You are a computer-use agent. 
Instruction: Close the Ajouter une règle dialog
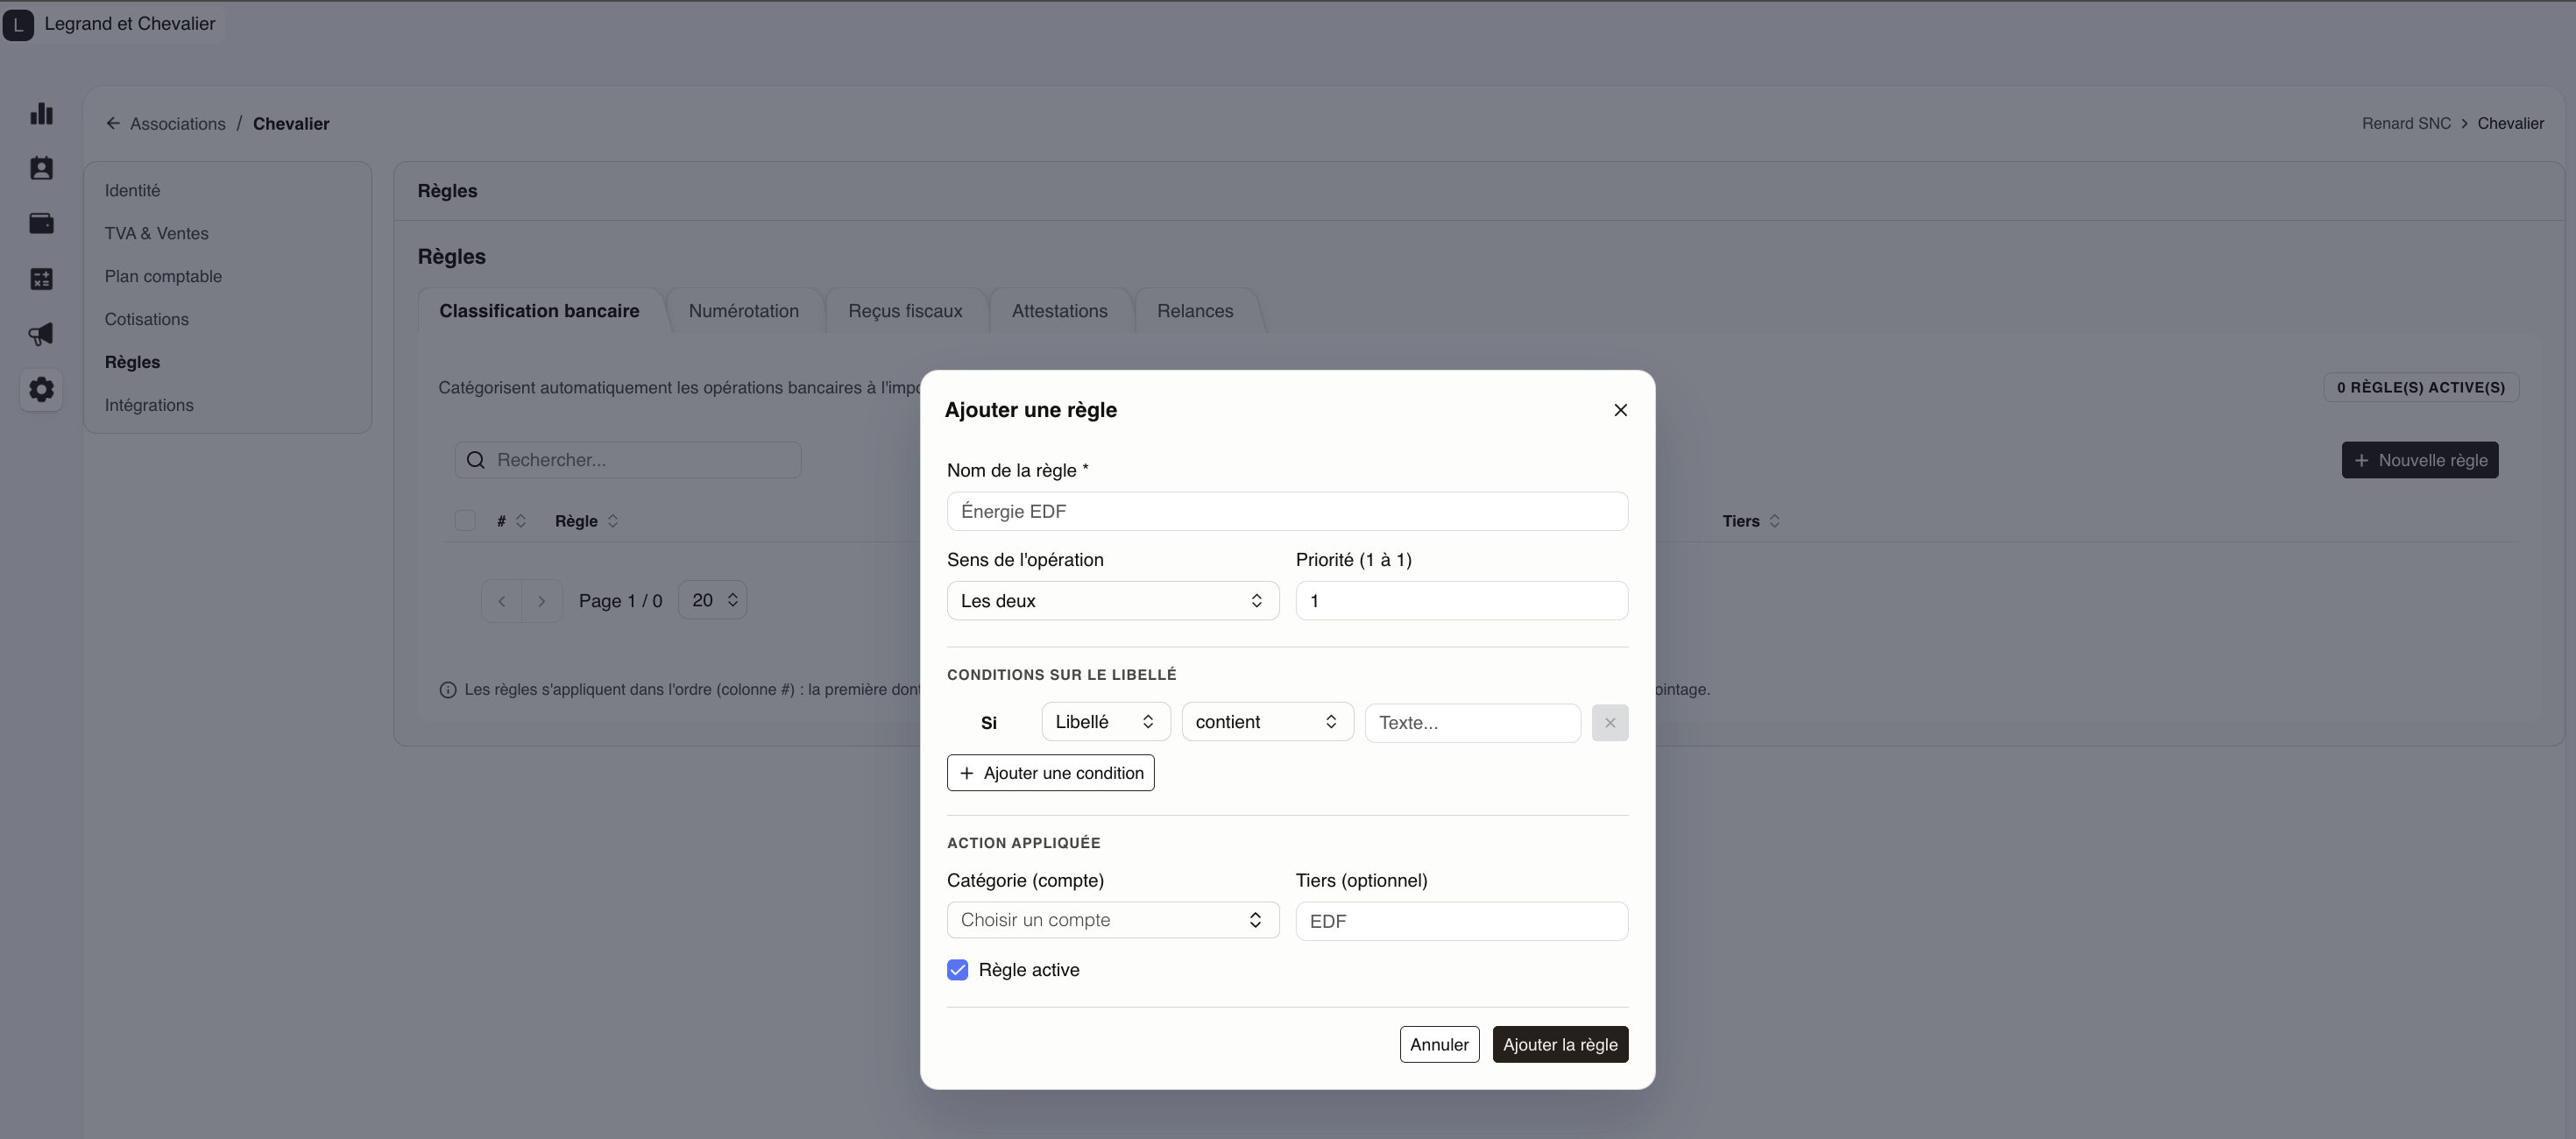point(1621,410)
